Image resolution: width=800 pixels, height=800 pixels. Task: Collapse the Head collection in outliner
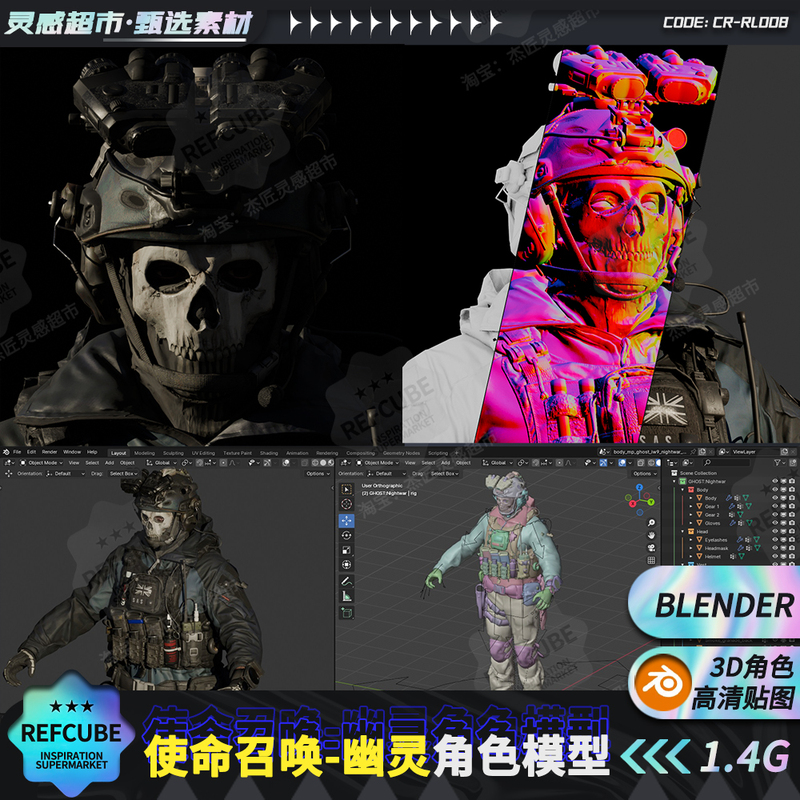683,531
